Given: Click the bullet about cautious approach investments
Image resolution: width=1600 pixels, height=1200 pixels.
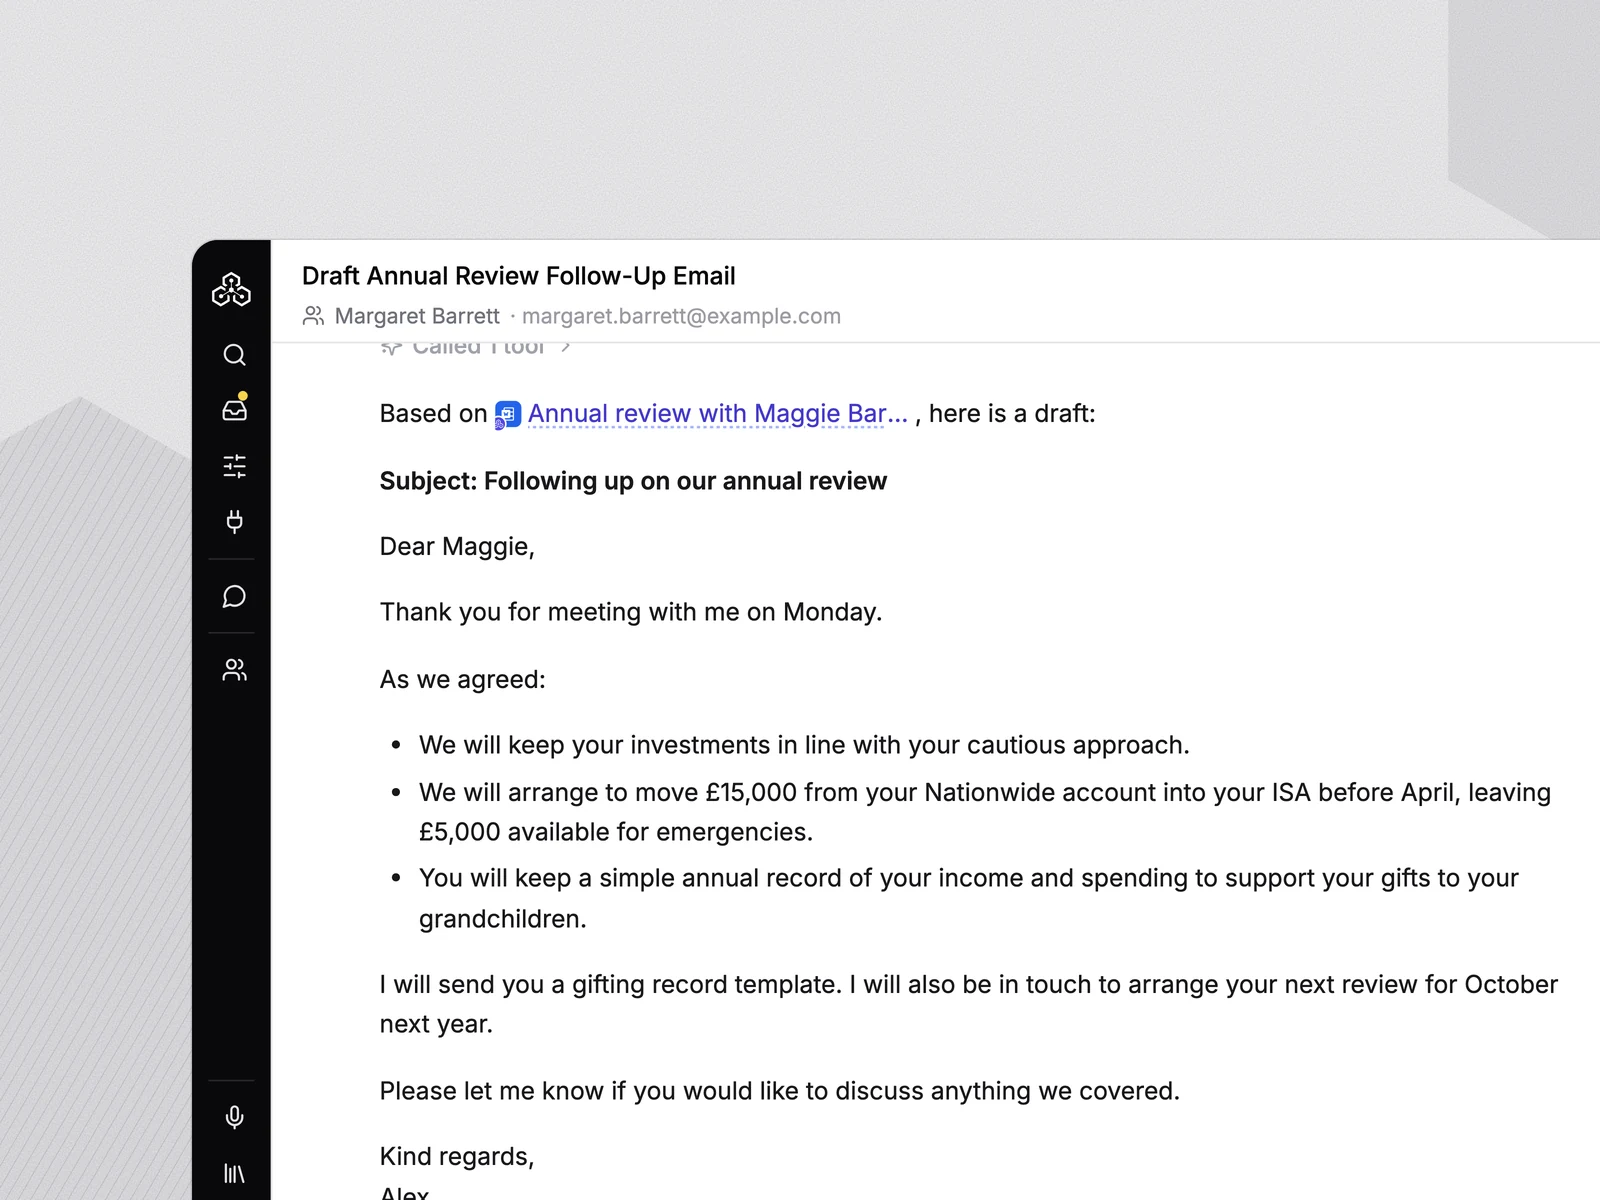Looking at the screenshot, I should coord(804,745).
